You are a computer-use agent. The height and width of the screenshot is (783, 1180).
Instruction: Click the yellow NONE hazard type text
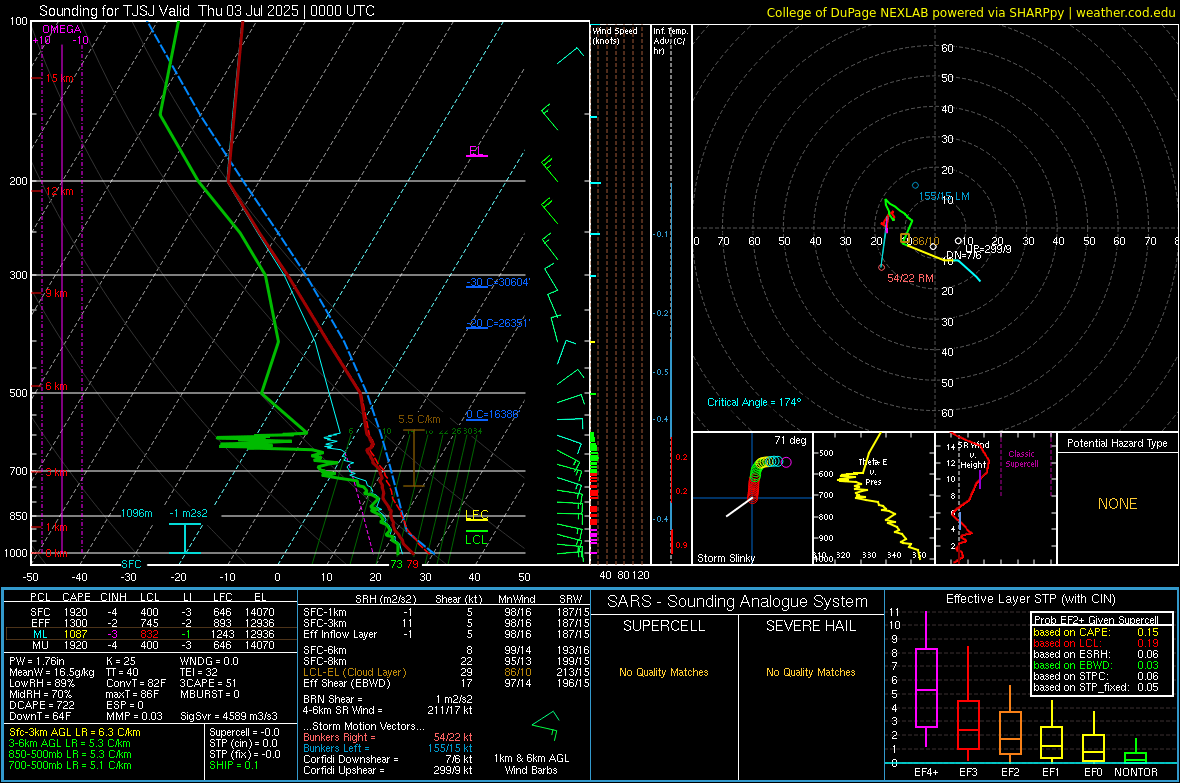pyautogui.click(x=1117, y=504)
